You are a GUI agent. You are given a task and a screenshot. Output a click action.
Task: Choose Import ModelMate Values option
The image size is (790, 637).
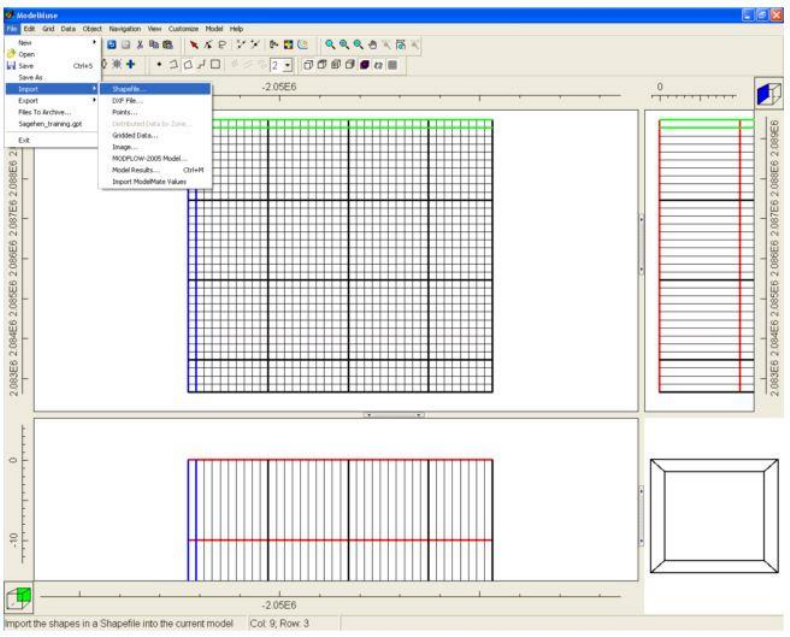point(155,181)
